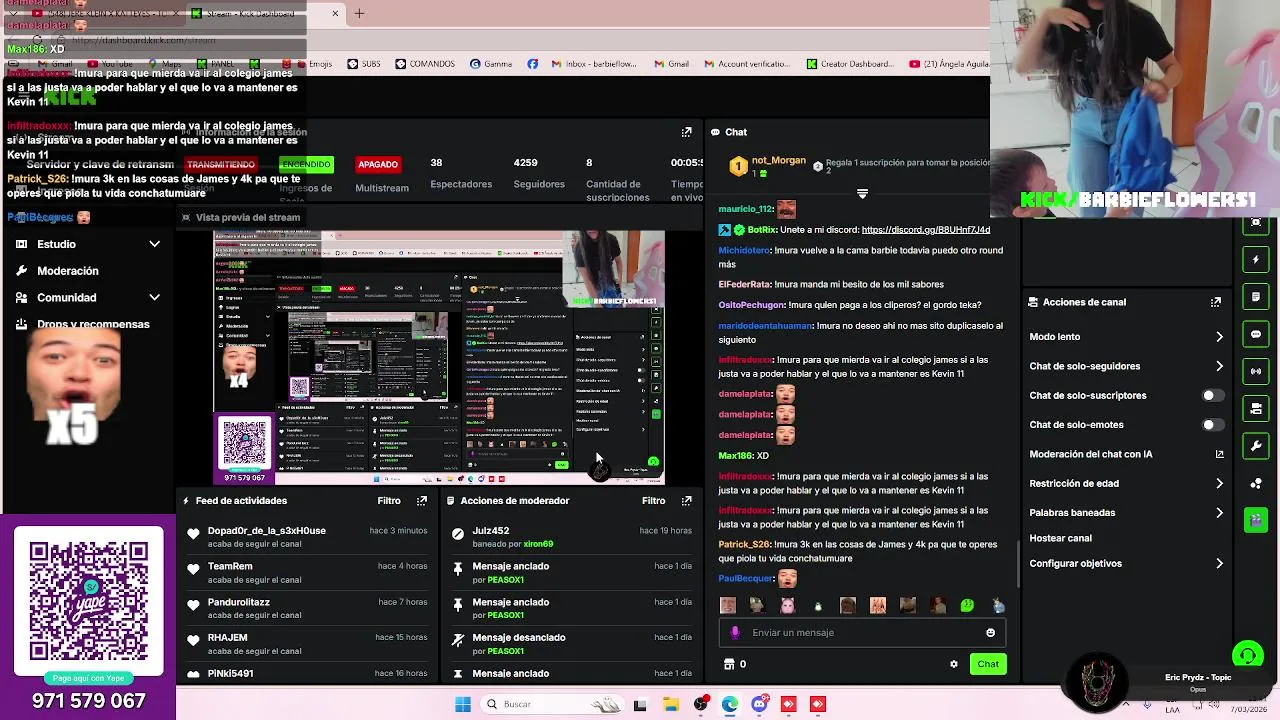Pop out the Feed de actividades panel
The image size is (1280, 720).
click(422, 501)
